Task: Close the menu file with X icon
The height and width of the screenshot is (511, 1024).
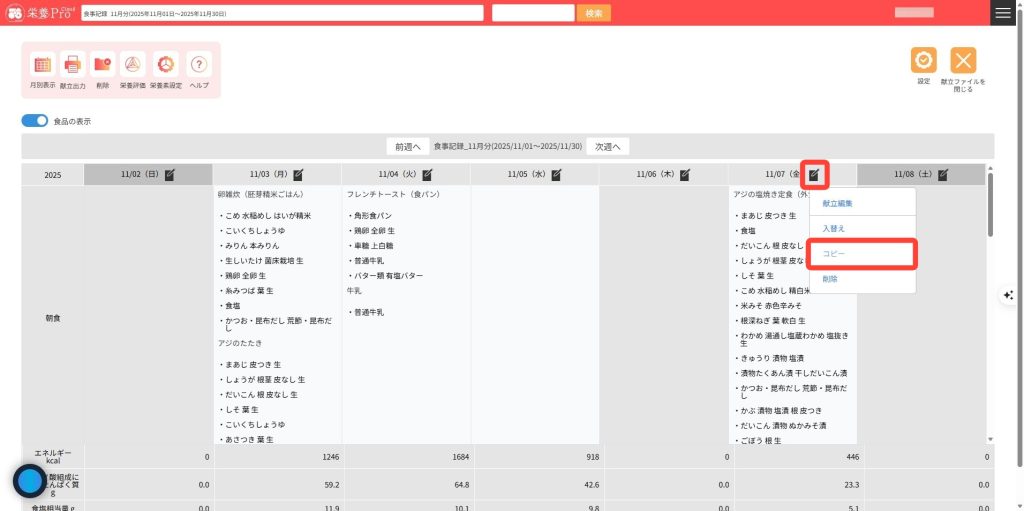Action: pyautogui.click(x=963, y=60)
